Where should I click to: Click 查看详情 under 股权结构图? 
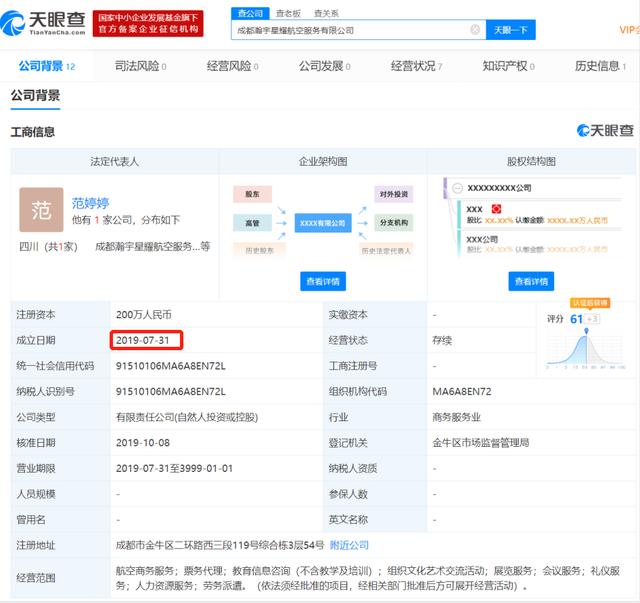(531, 281)
